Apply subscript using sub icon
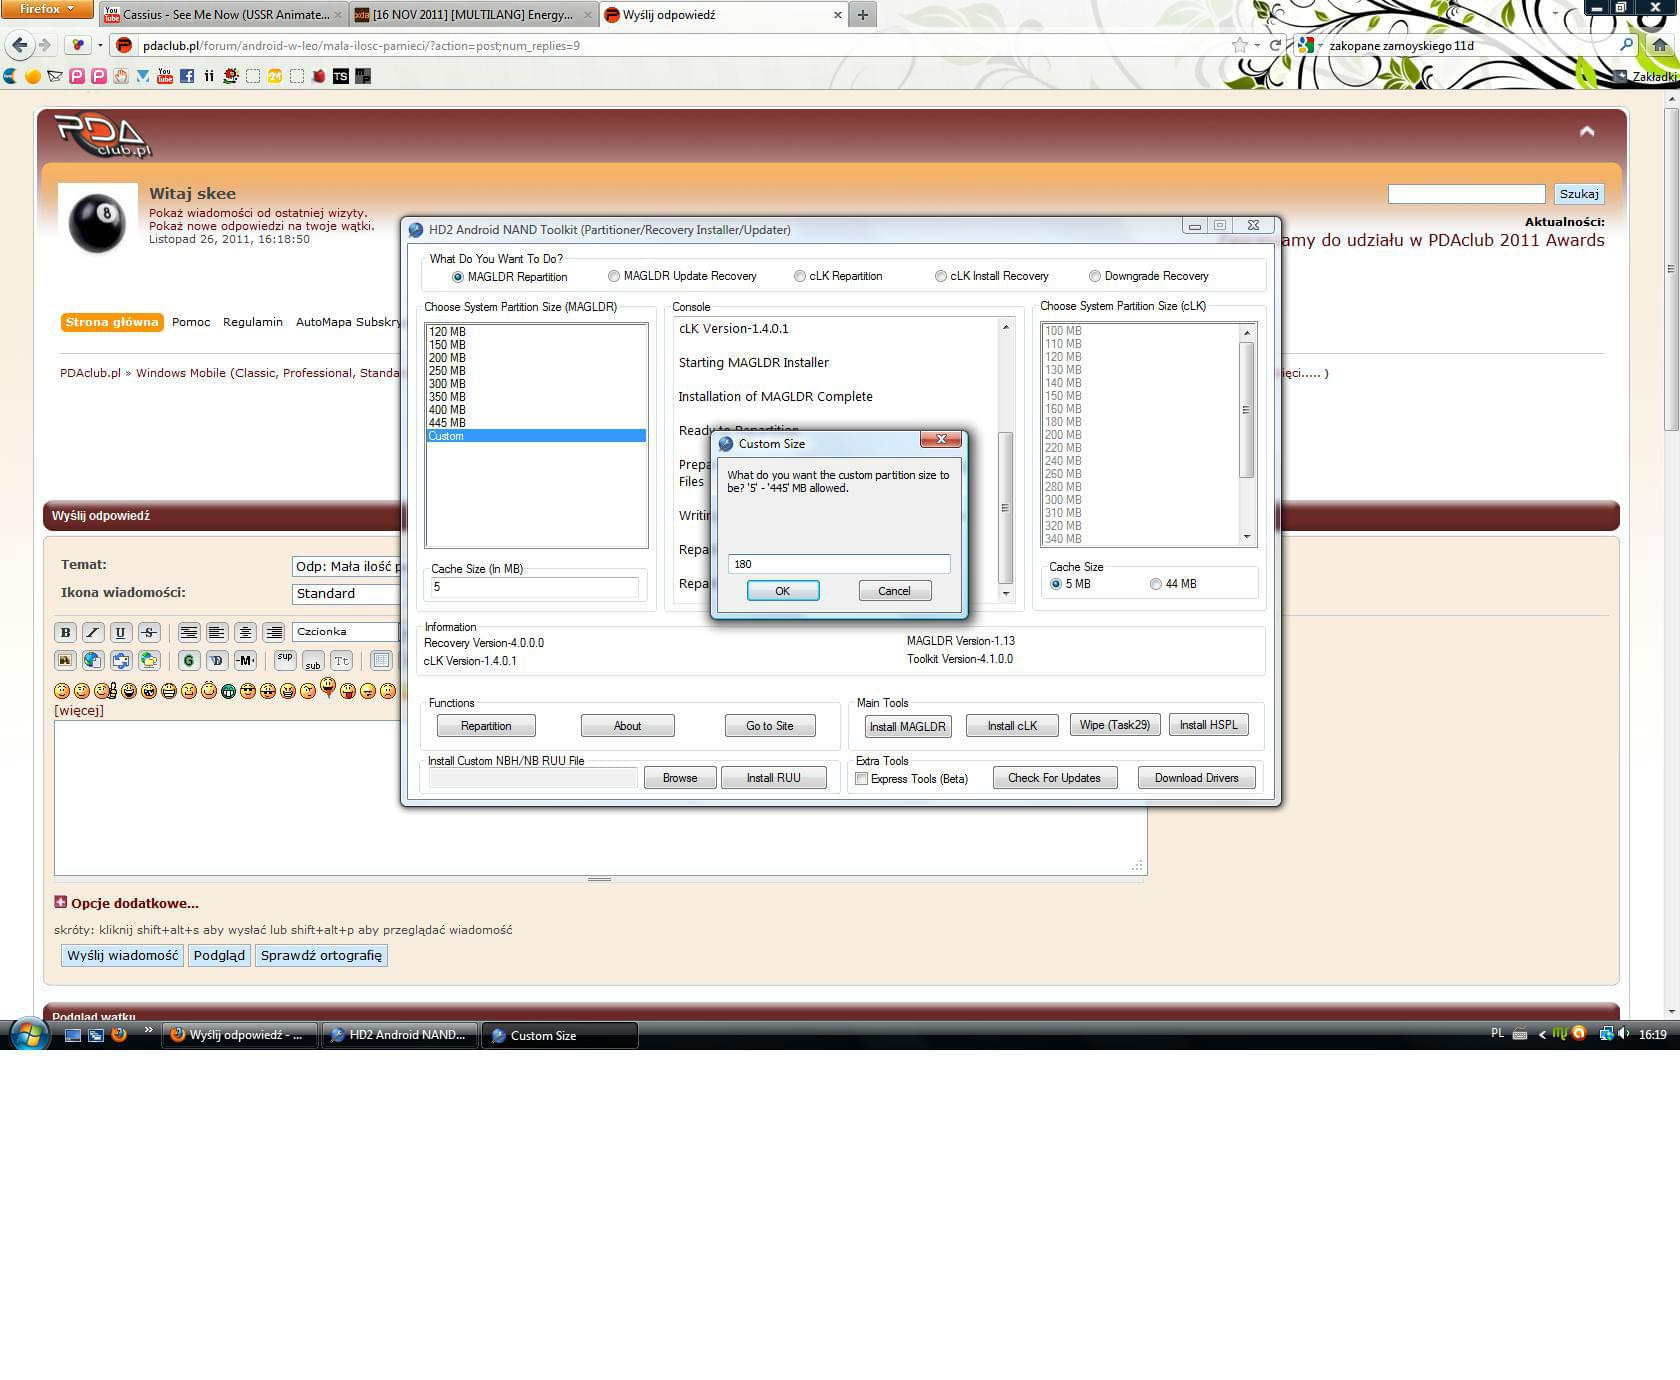The width and height of the screenshot is (1680, 1380). click(313, 660)
